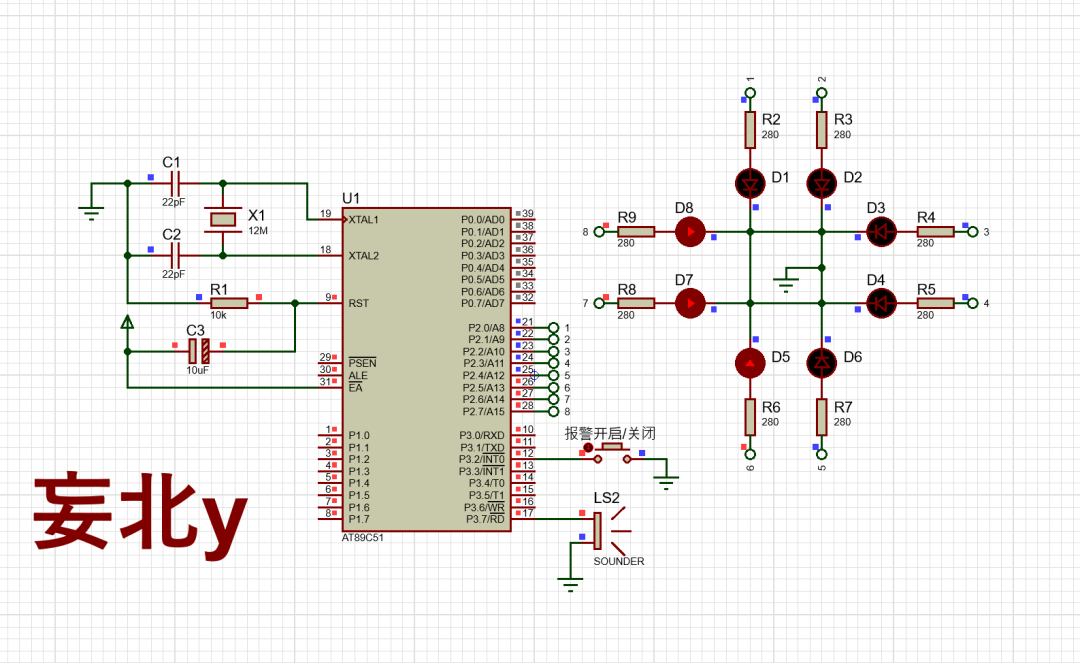Click terminal below resistor R7
The width and height of the screenshot is (1080, 663).
tap(822, 454)
